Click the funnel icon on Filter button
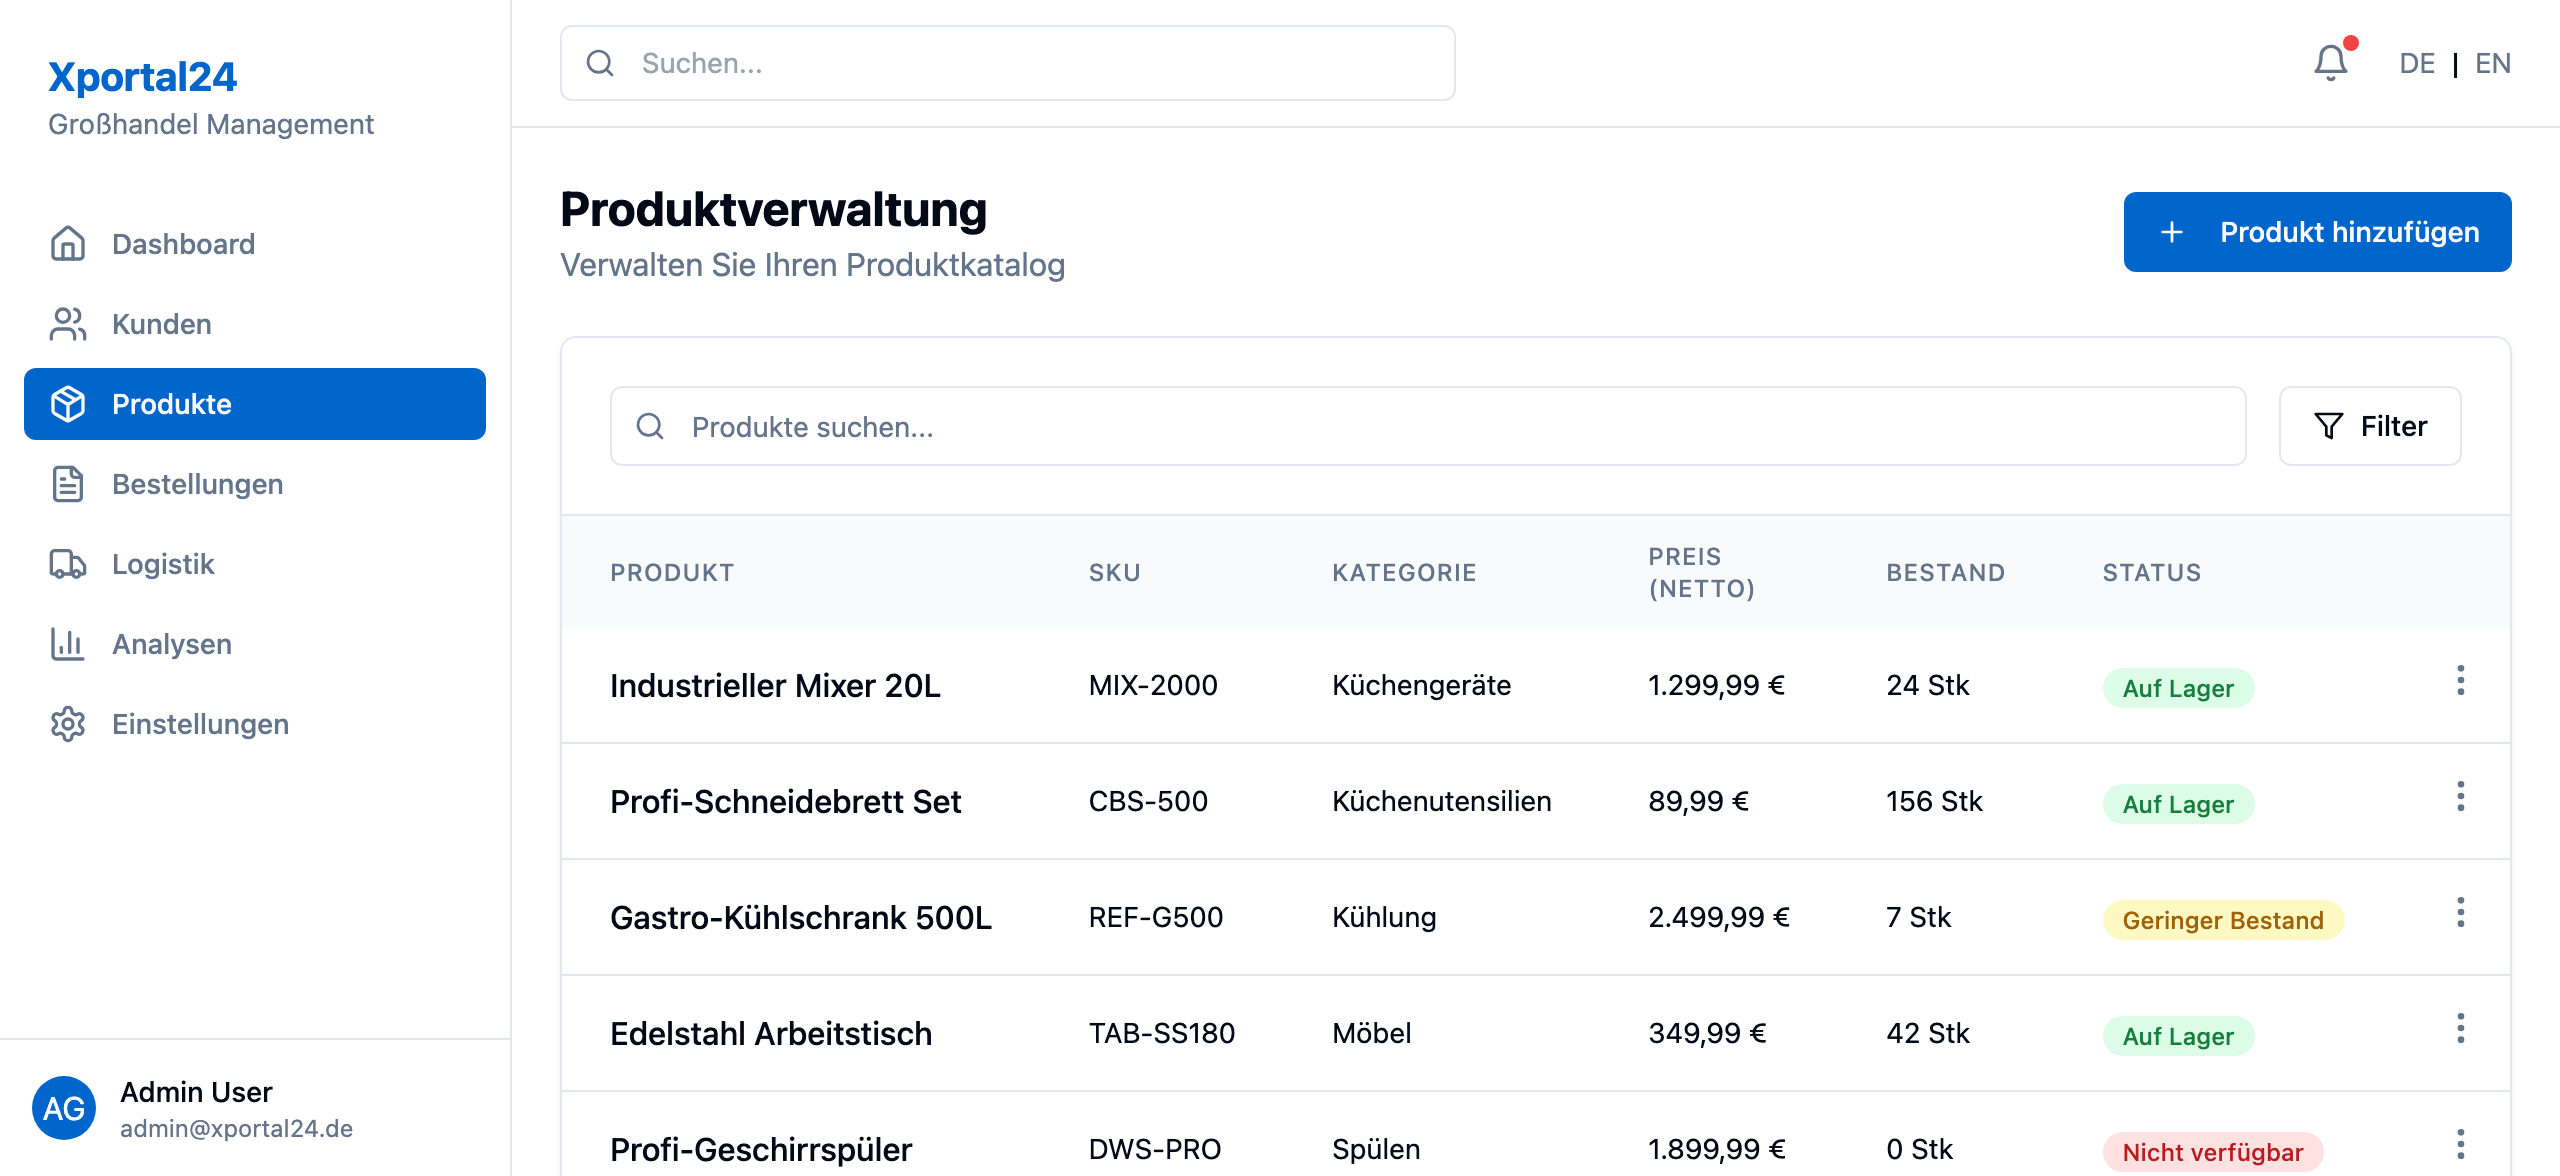Image resolution: width=2560 pixels, height=1176 pixels. click(2328, 426)
